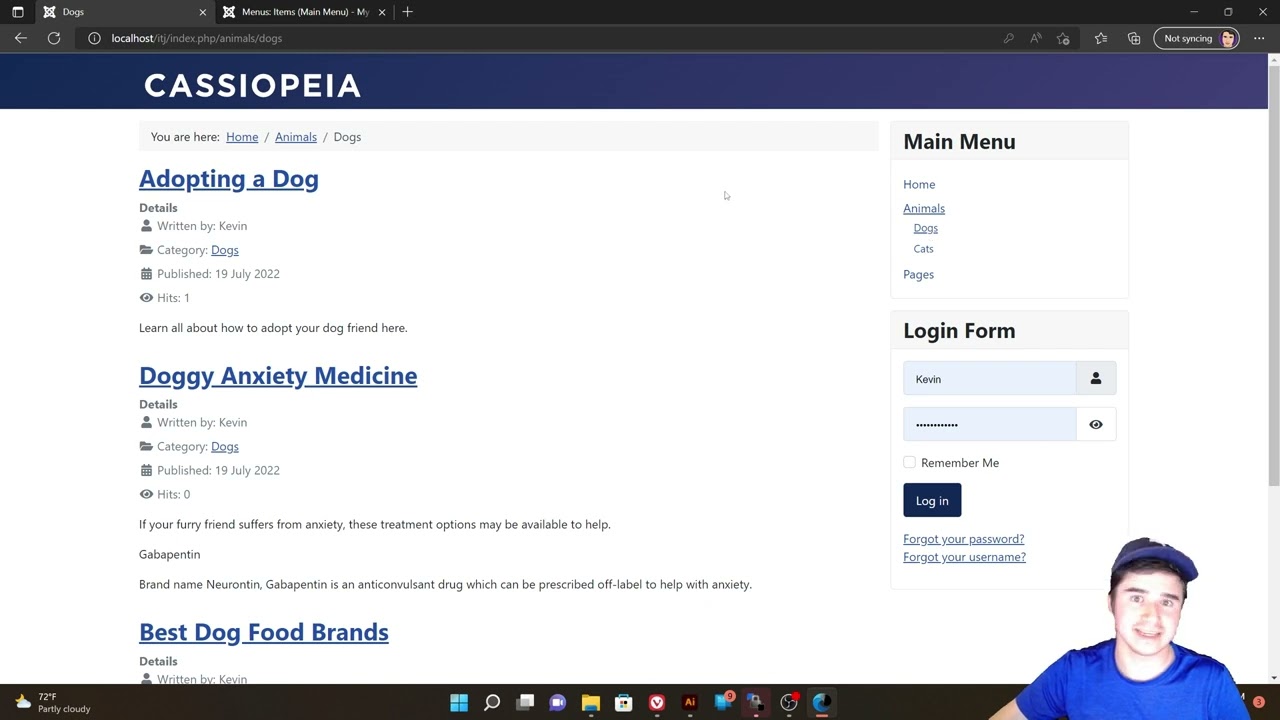Select Dogs submenu item in Main Menu
Image resolution: width=1280 pixels, height=720 pixels.
click(x=926, y=228)
